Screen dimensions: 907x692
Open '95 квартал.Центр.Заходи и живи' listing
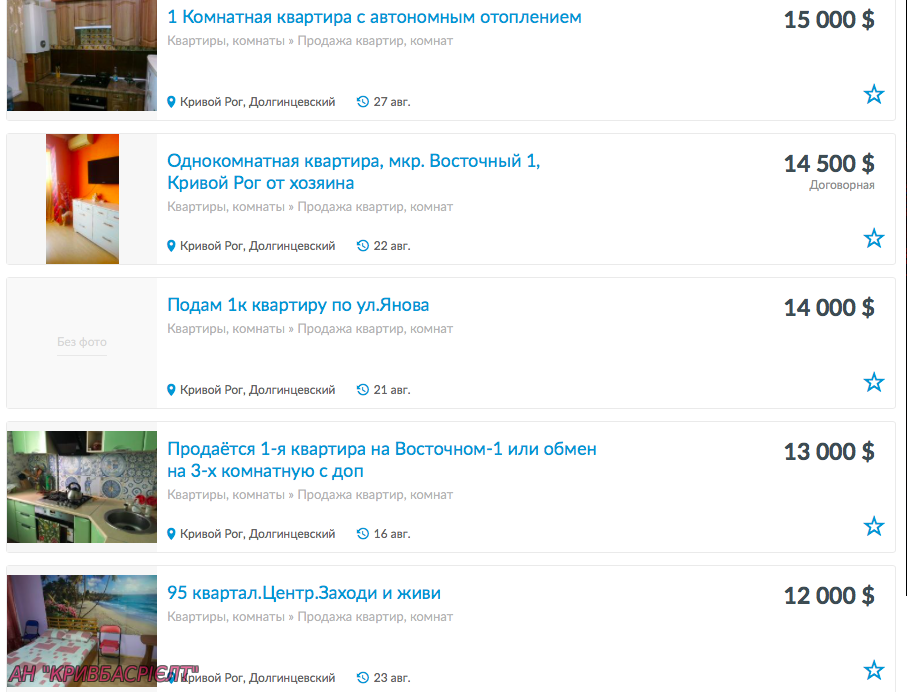point(304,593)
